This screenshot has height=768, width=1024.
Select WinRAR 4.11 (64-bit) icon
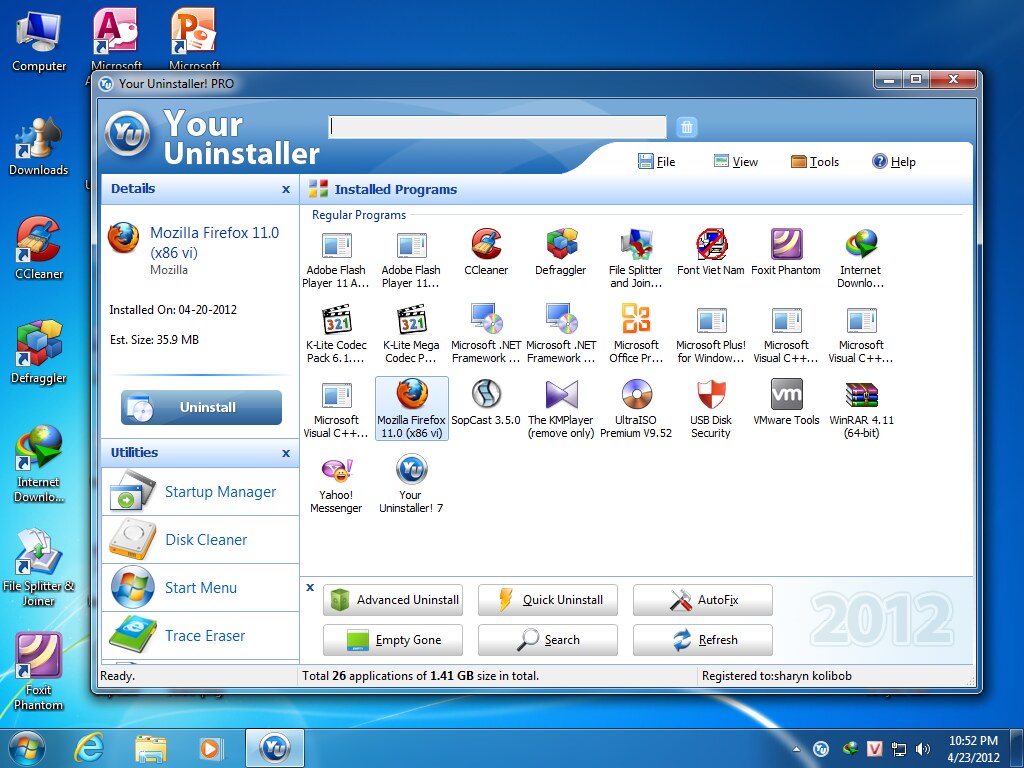pyautogui.click(x=861, y=396)
